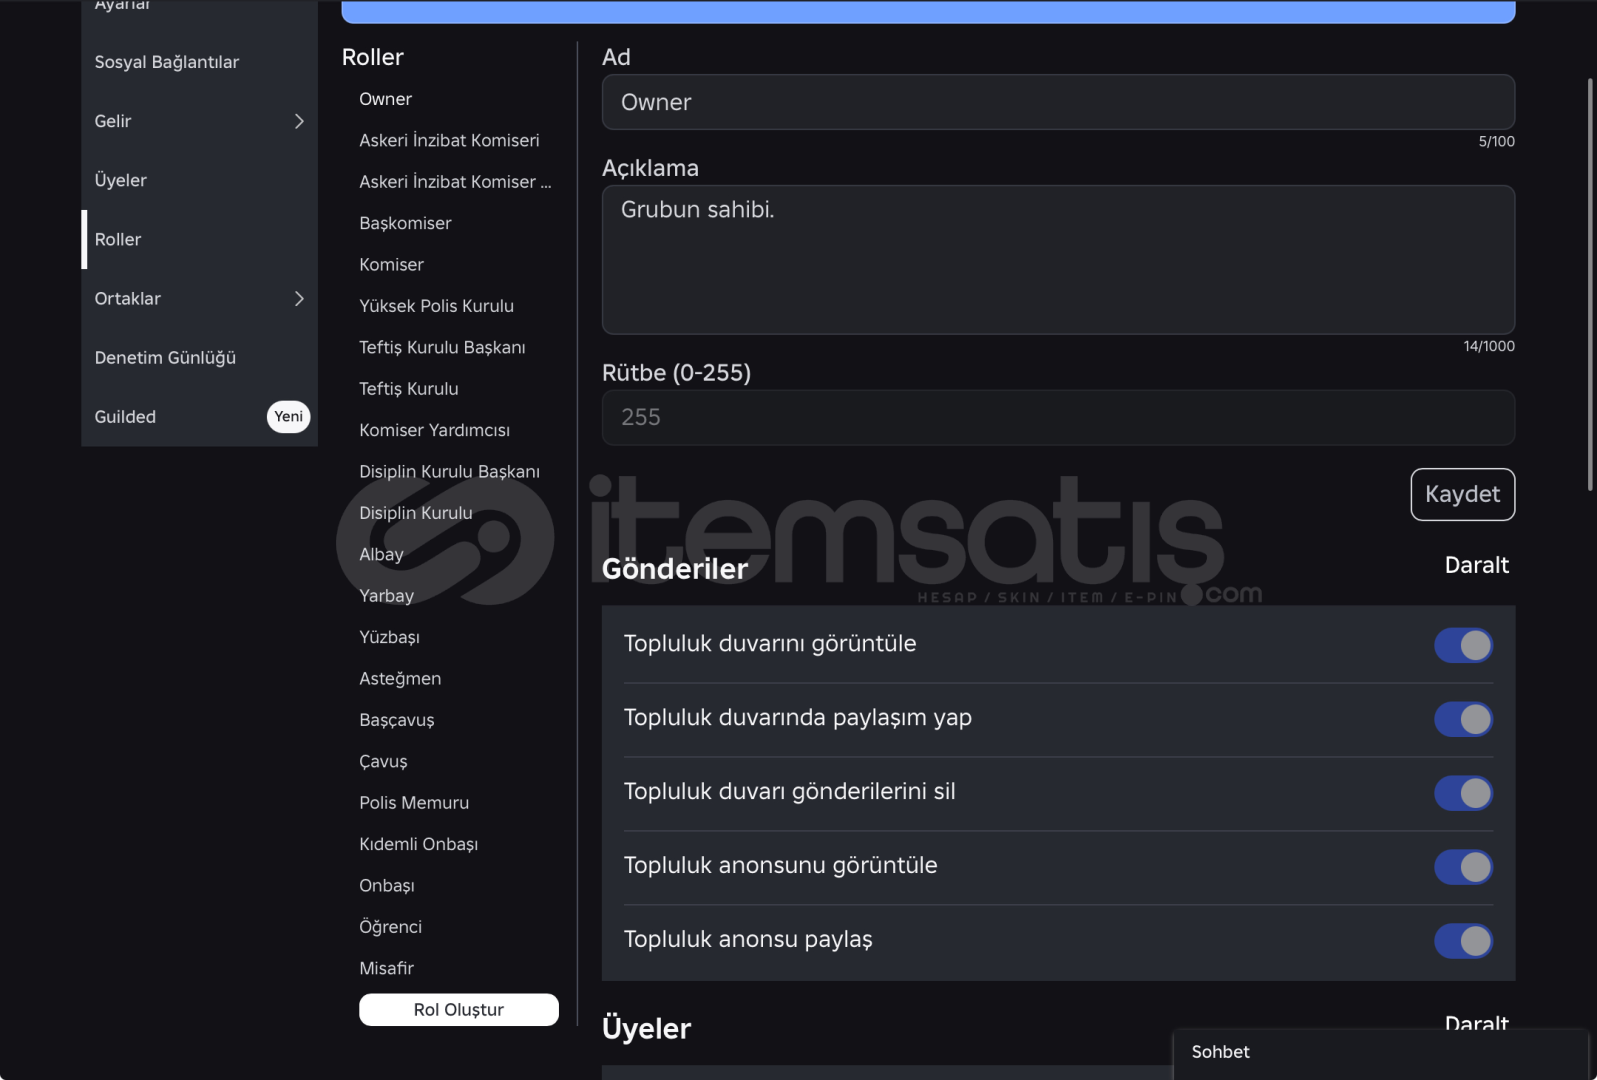The height and width of the screenshot is (1080, 1597).
Task: Expand the Gelir submenu chevron
Action: pos(298,121)
